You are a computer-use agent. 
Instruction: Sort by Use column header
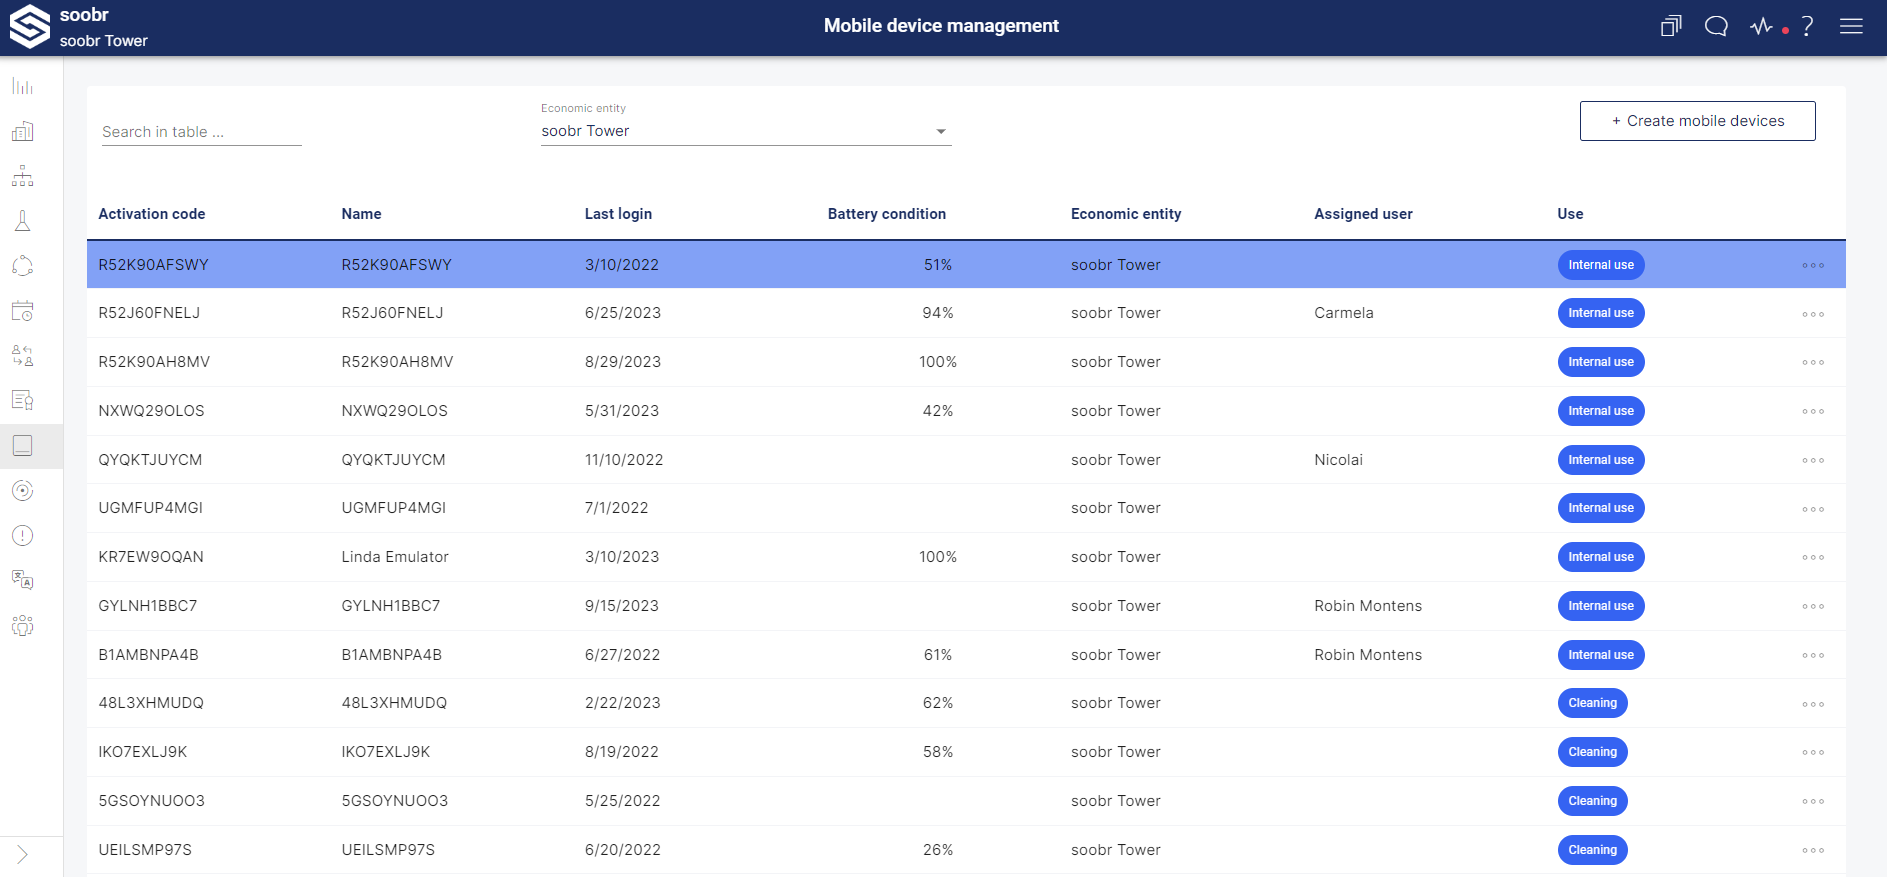pos(1570,214)
